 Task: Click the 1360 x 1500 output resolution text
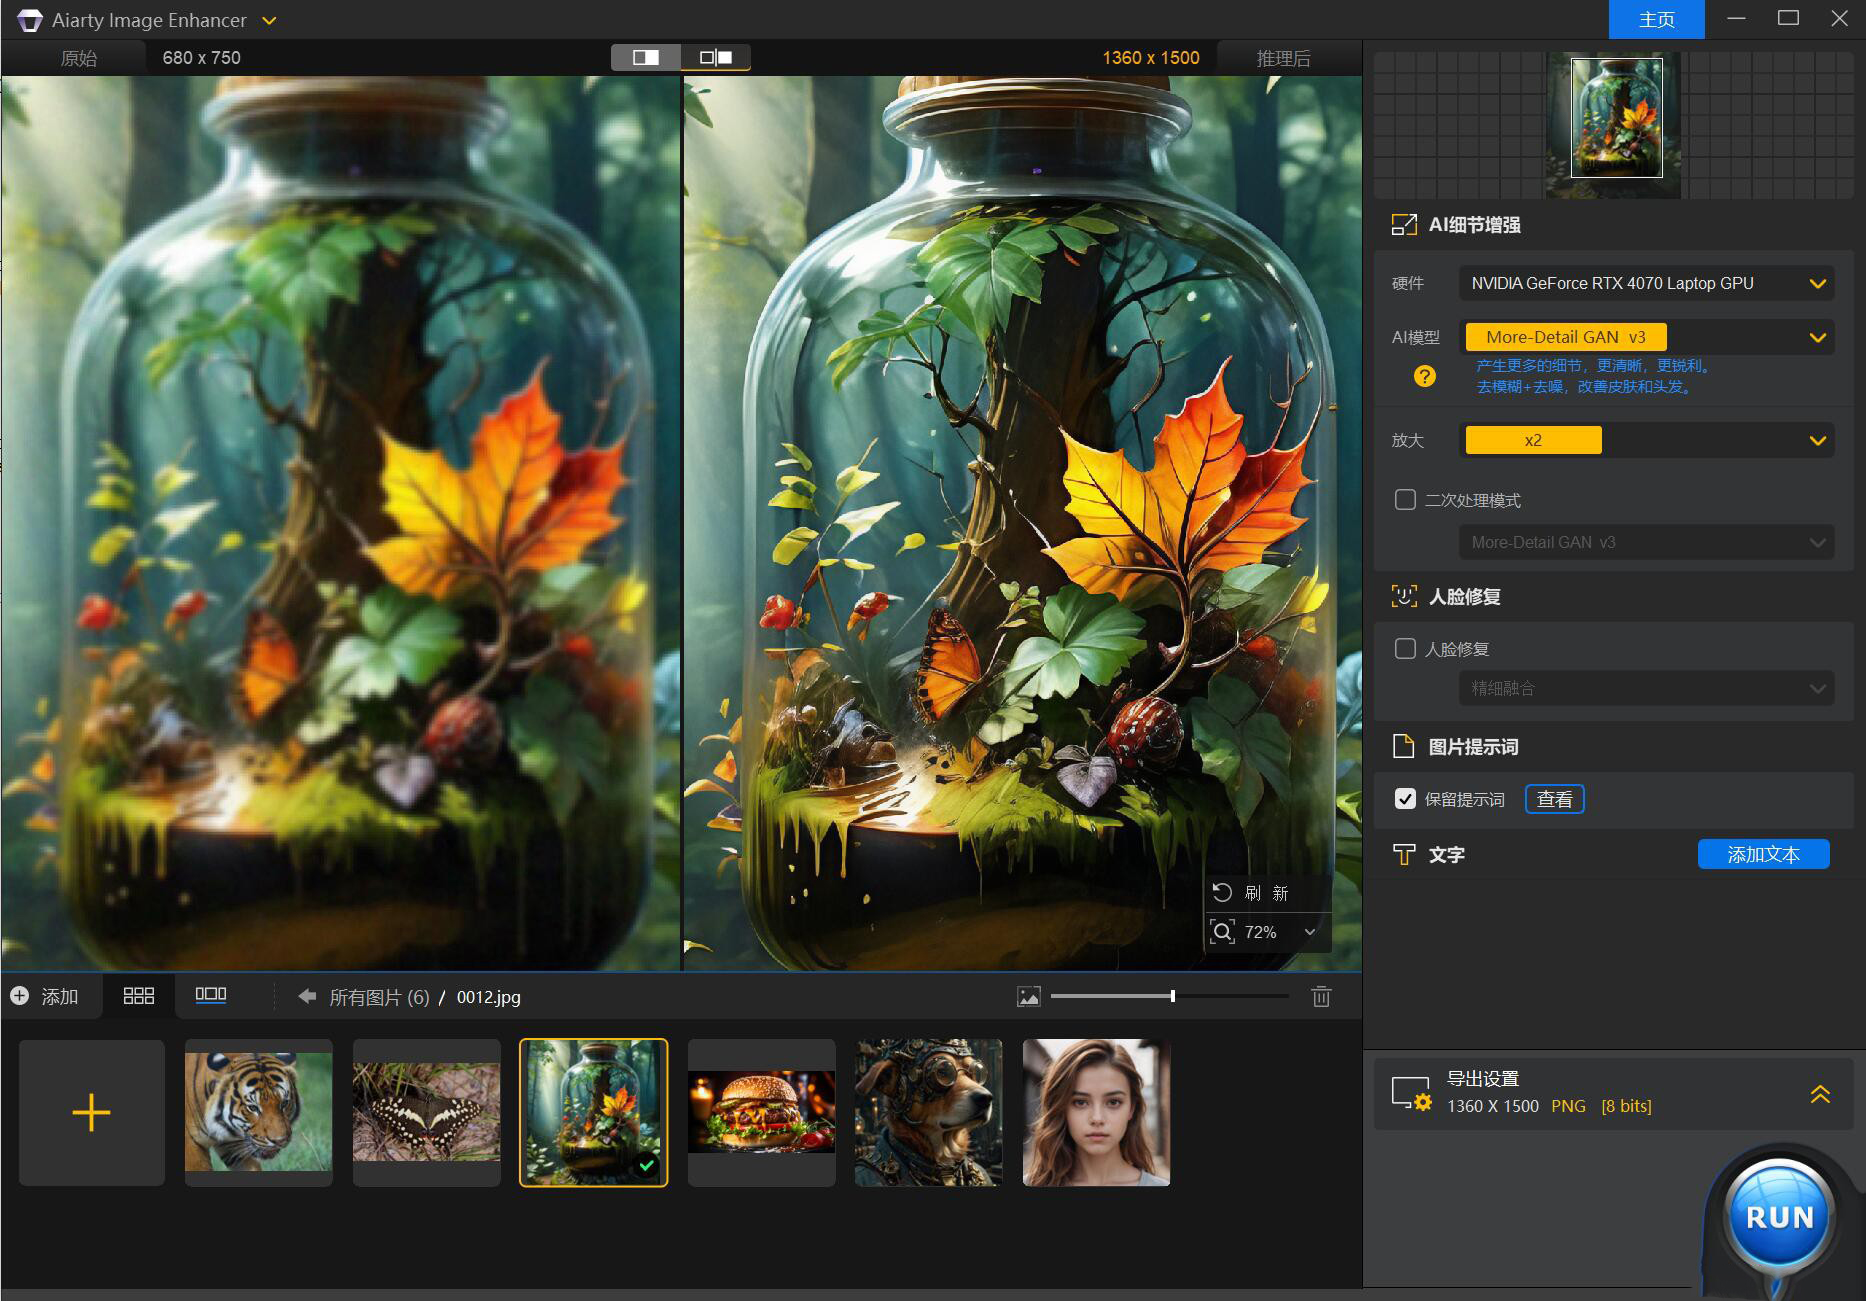(1151, 58)
